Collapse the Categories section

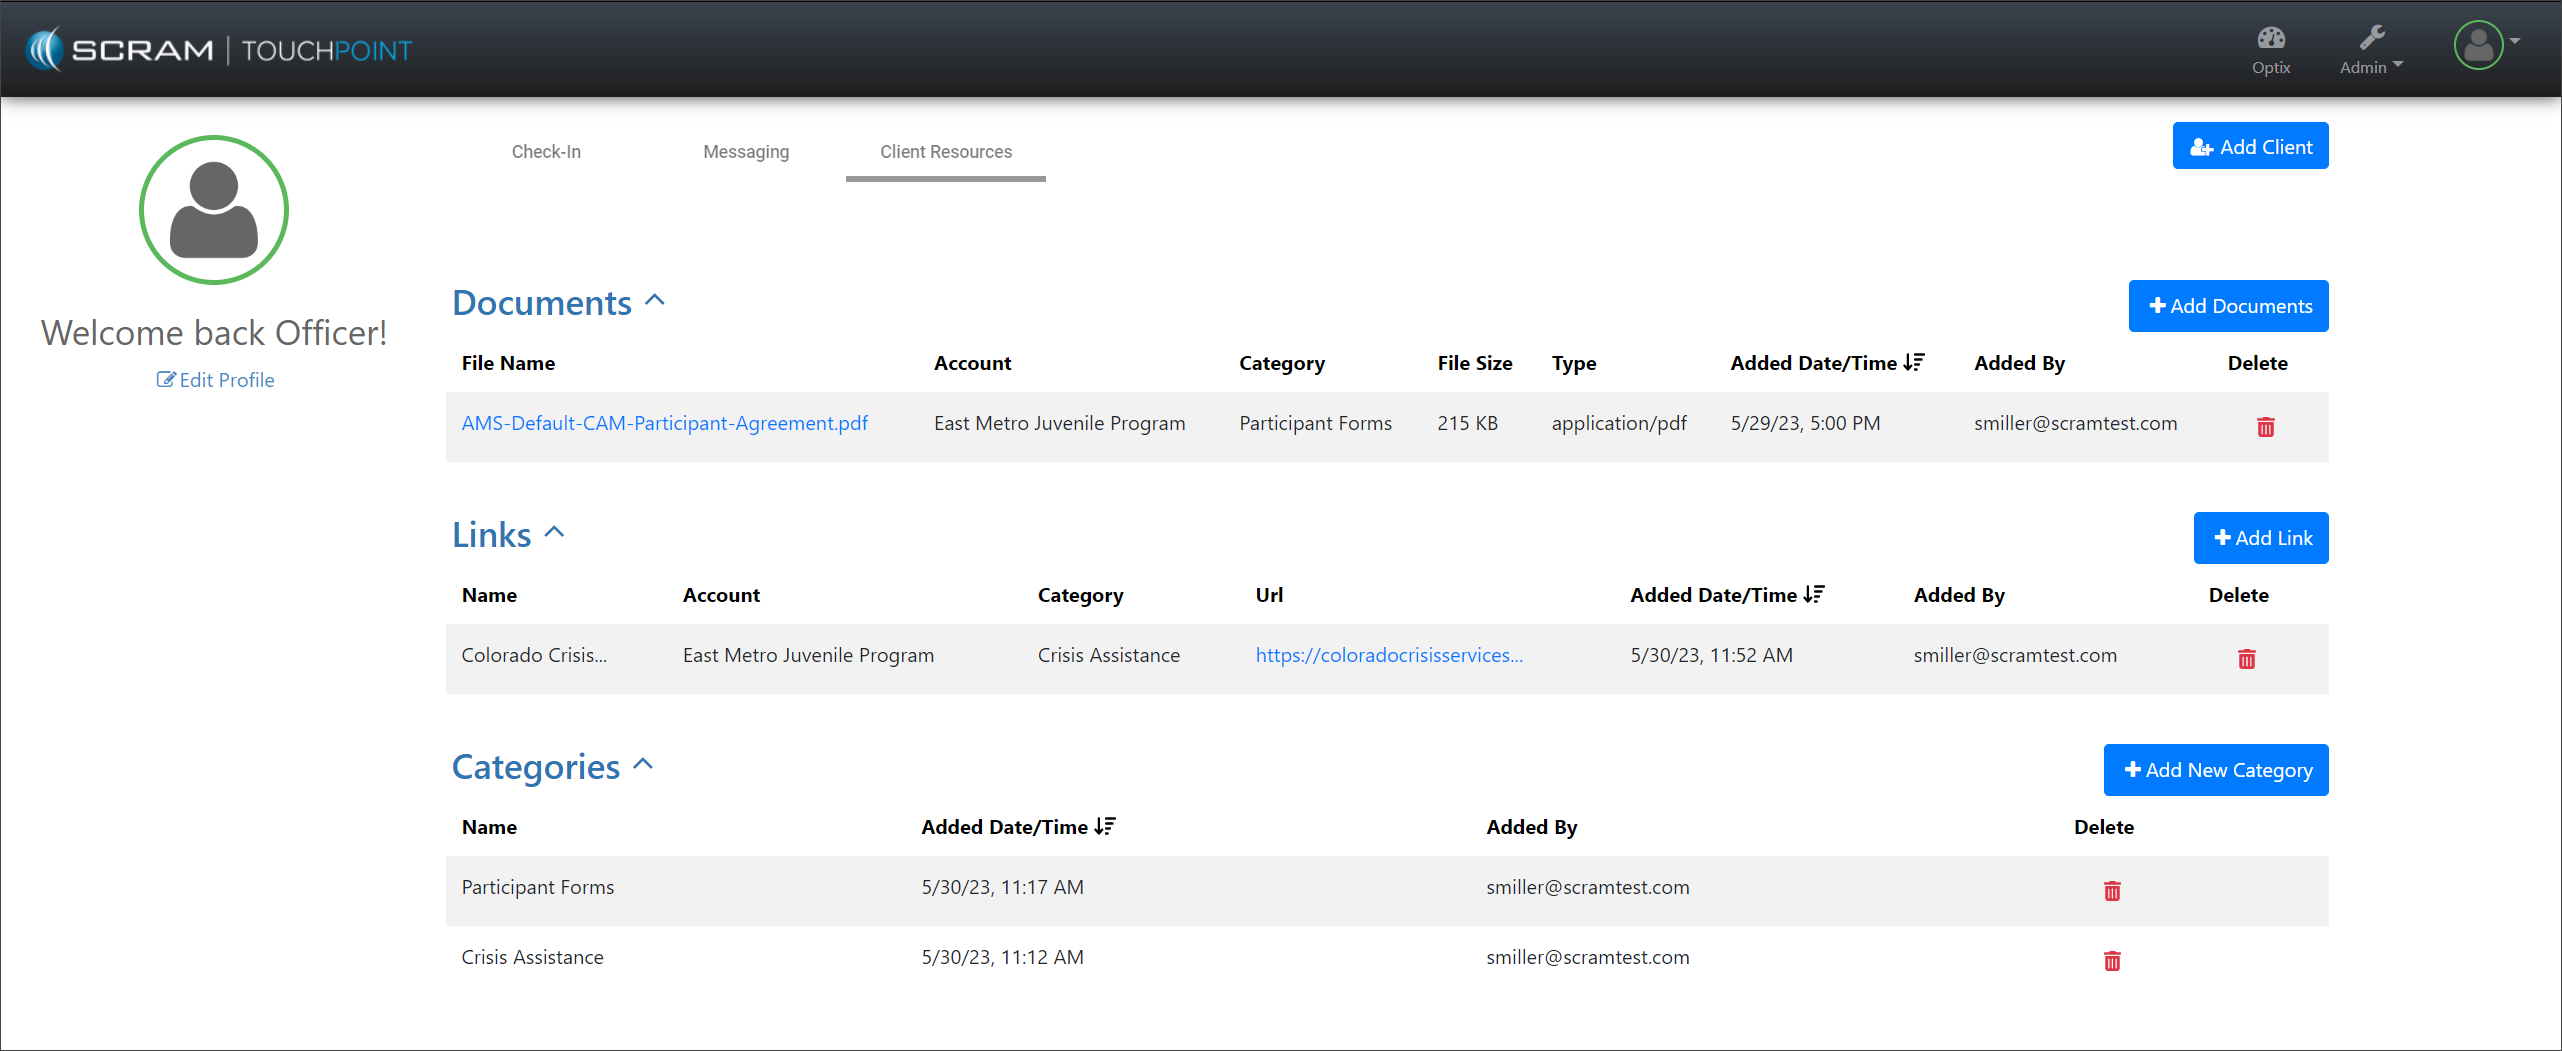pos(644,765)
